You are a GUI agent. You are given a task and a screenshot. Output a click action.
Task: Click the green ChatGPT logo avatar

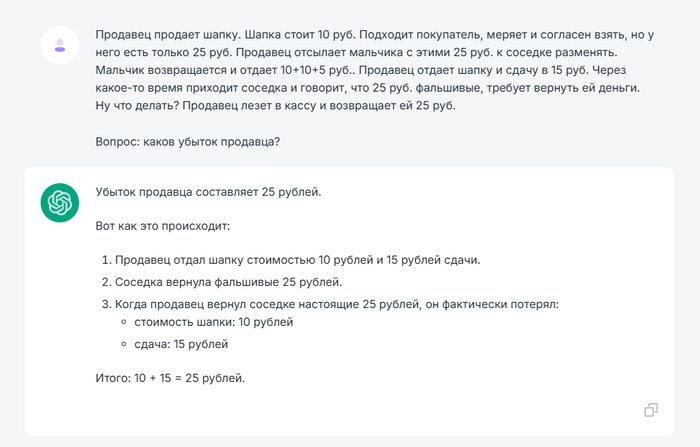tap(60, 203)
